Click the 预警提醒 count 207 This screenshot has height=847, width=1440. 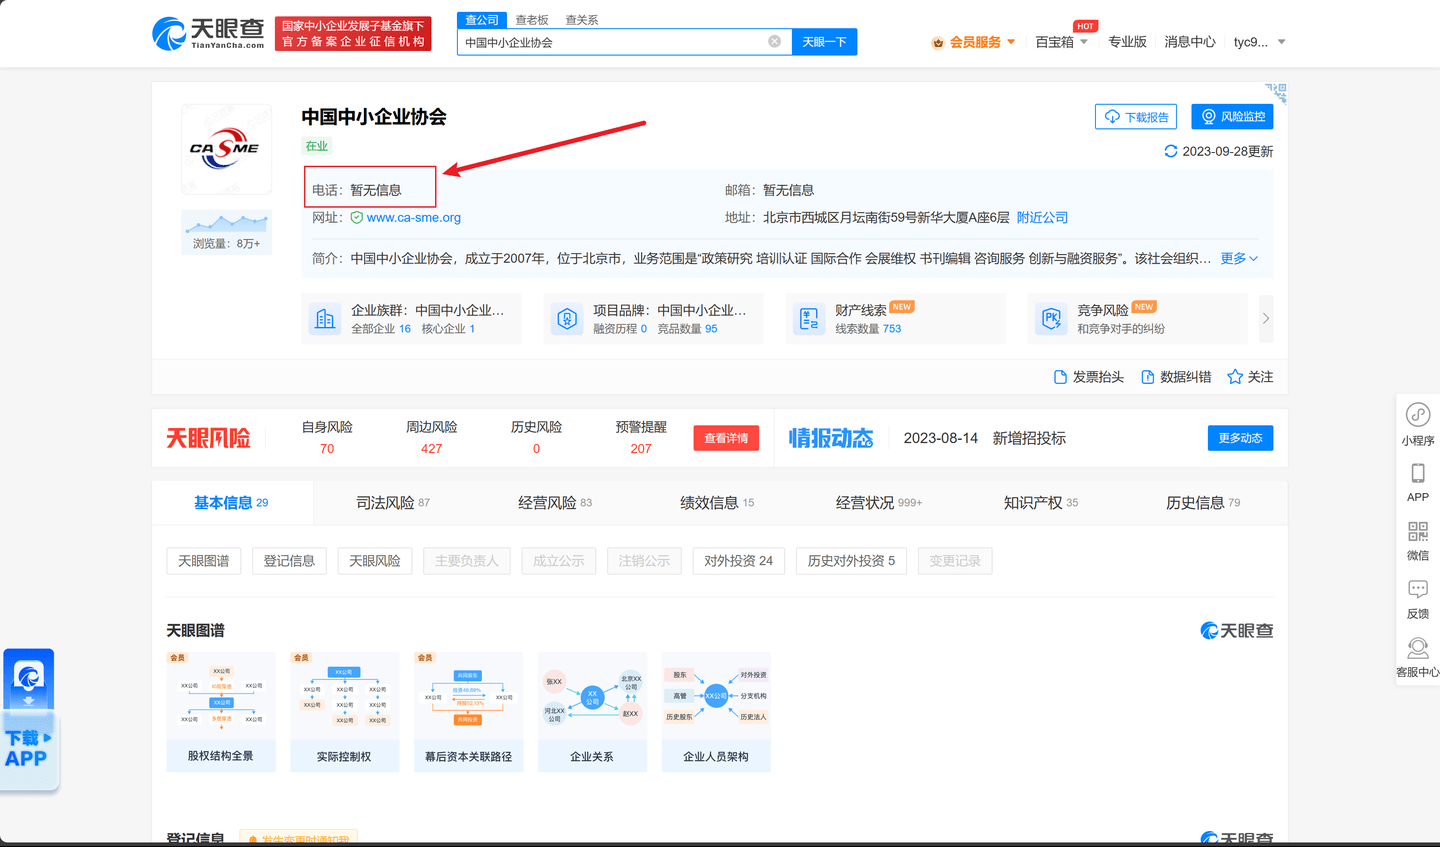641,449
